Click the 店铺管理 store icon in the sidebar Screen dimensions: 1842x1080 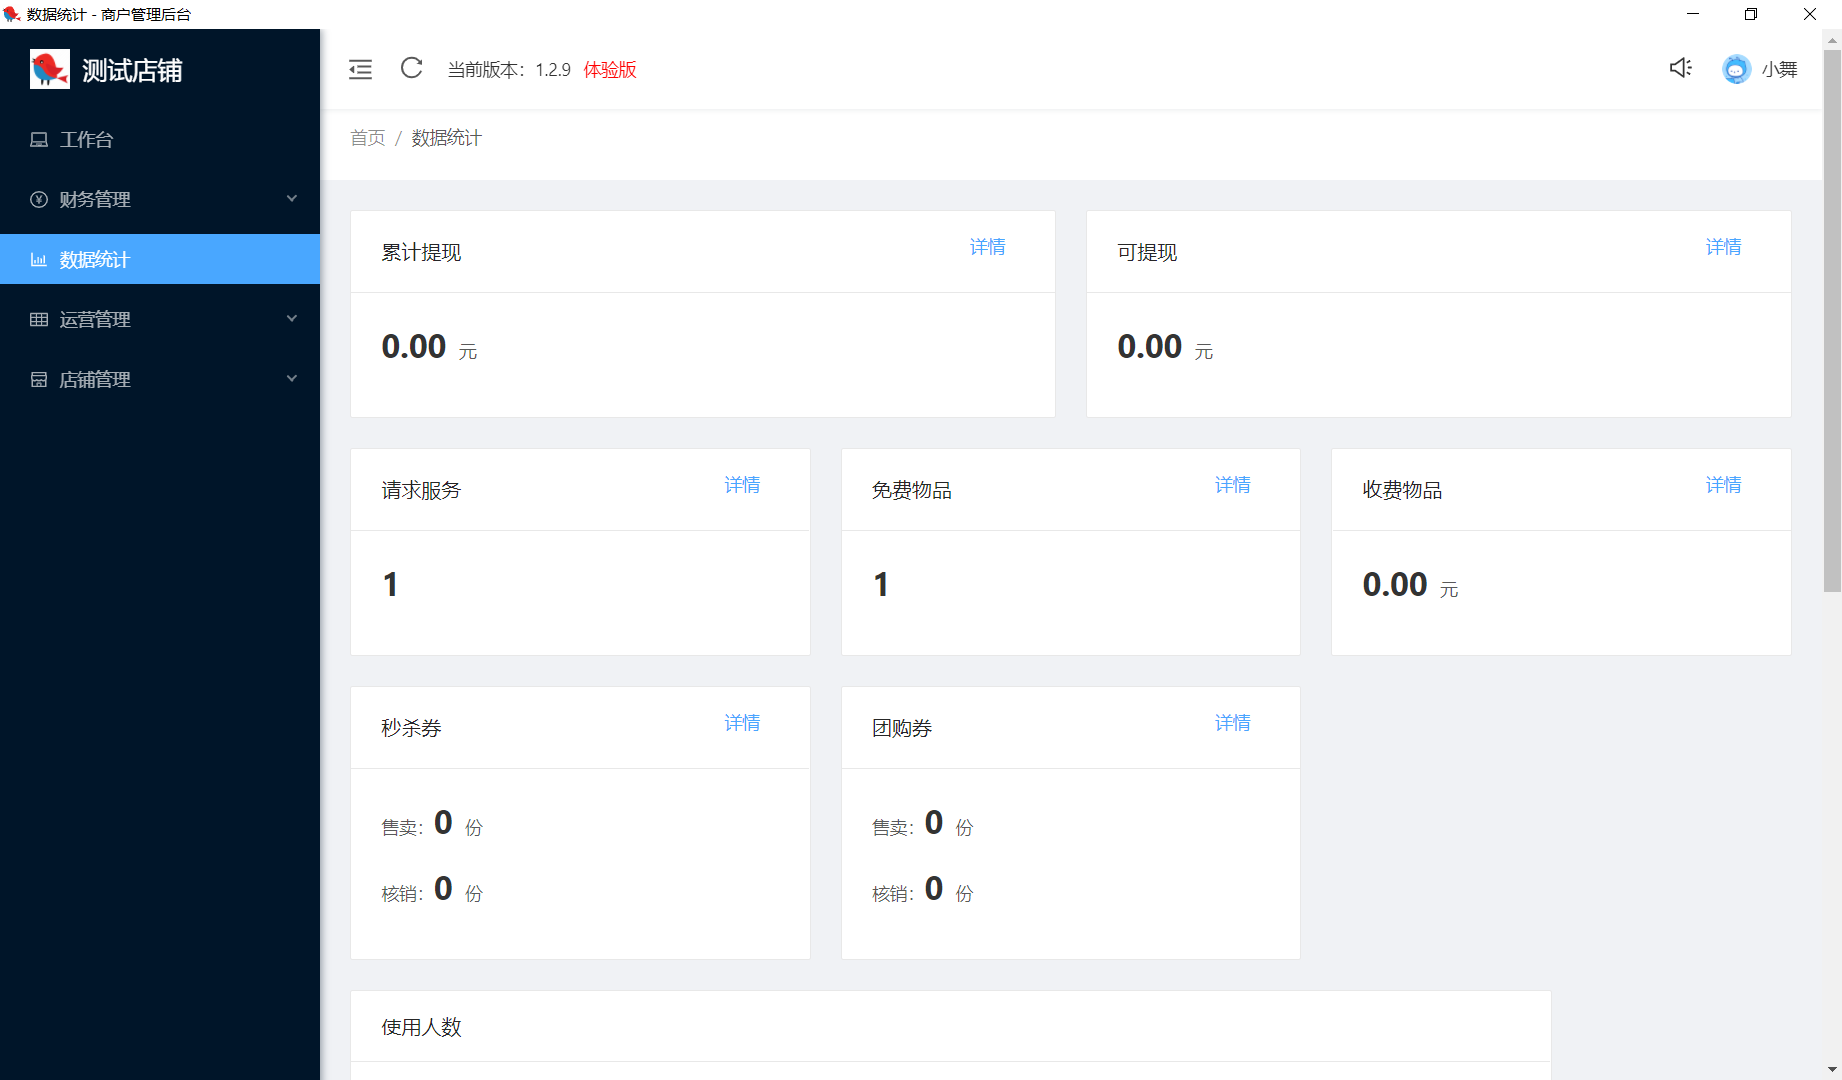point(39,380)
